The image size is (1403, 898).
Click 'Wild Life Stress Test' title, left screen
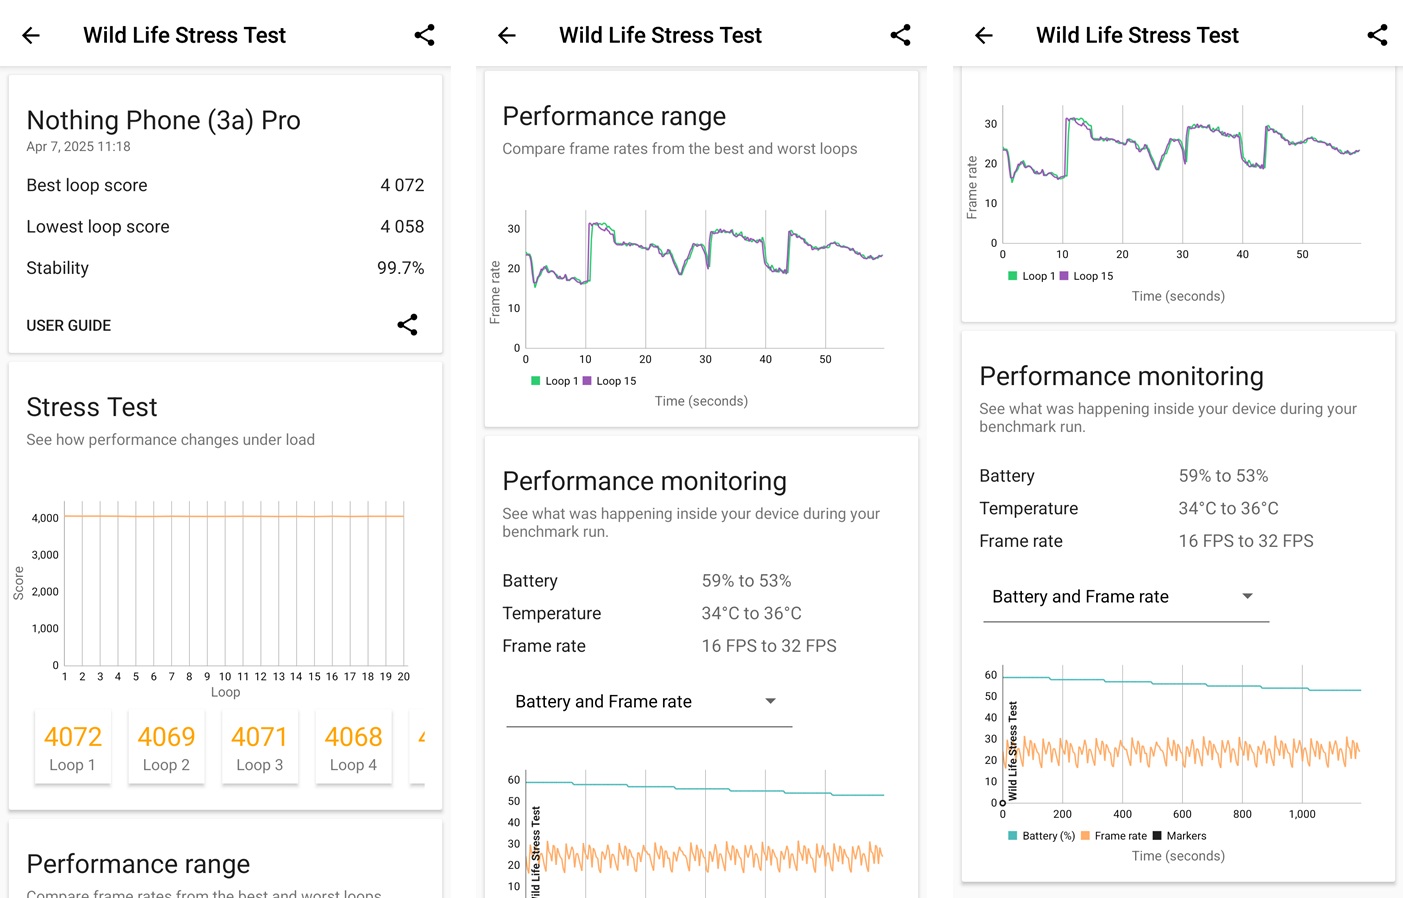tap(184, 35)
